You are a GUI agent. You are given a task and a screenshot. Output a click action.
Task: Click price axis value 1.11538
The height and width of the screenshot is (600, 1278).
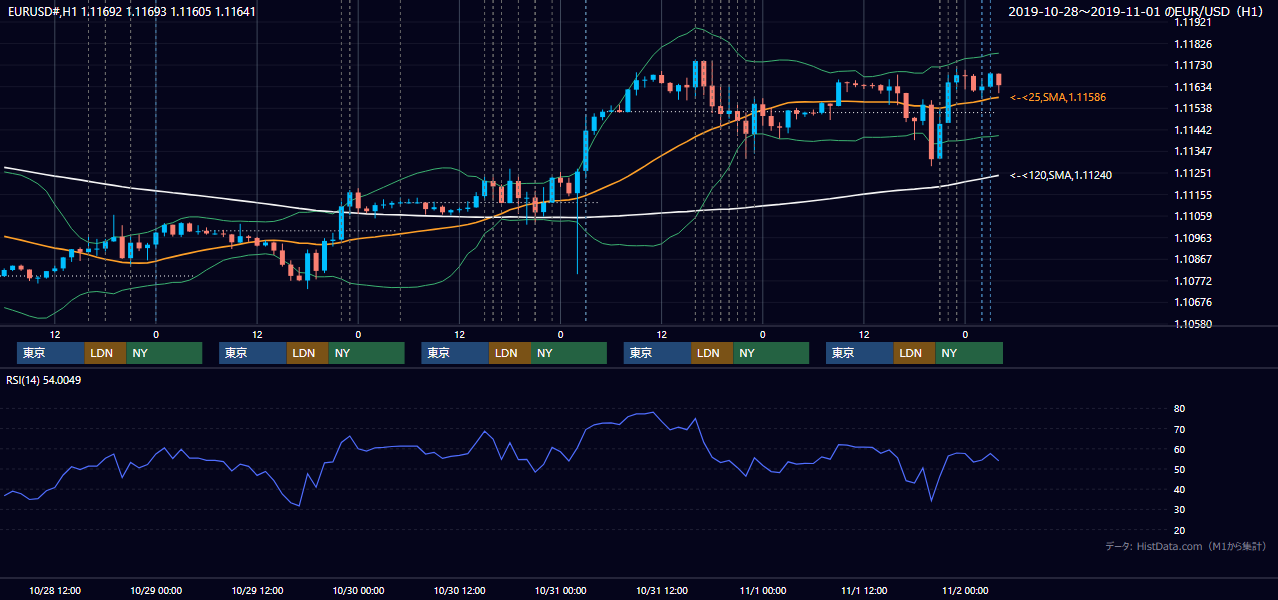click(x=1192, y=108)
